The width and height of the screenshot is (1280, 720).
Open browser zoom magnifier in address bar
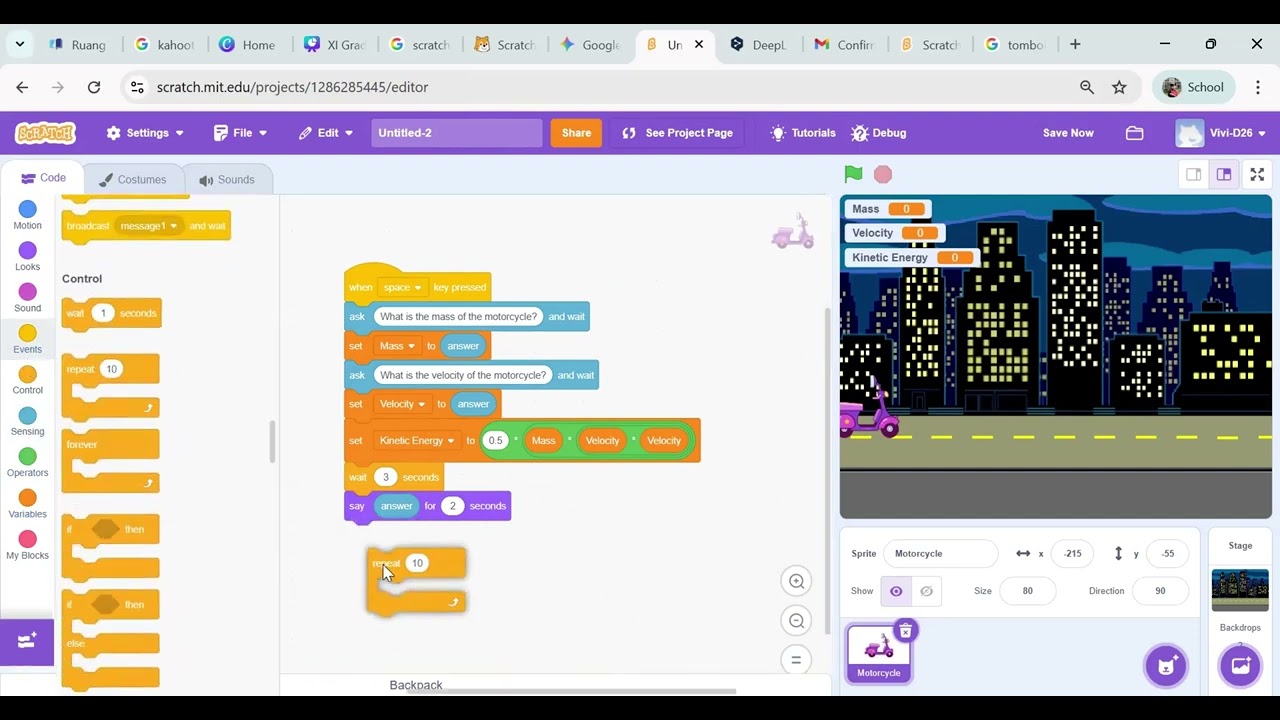pos(1087,87)
